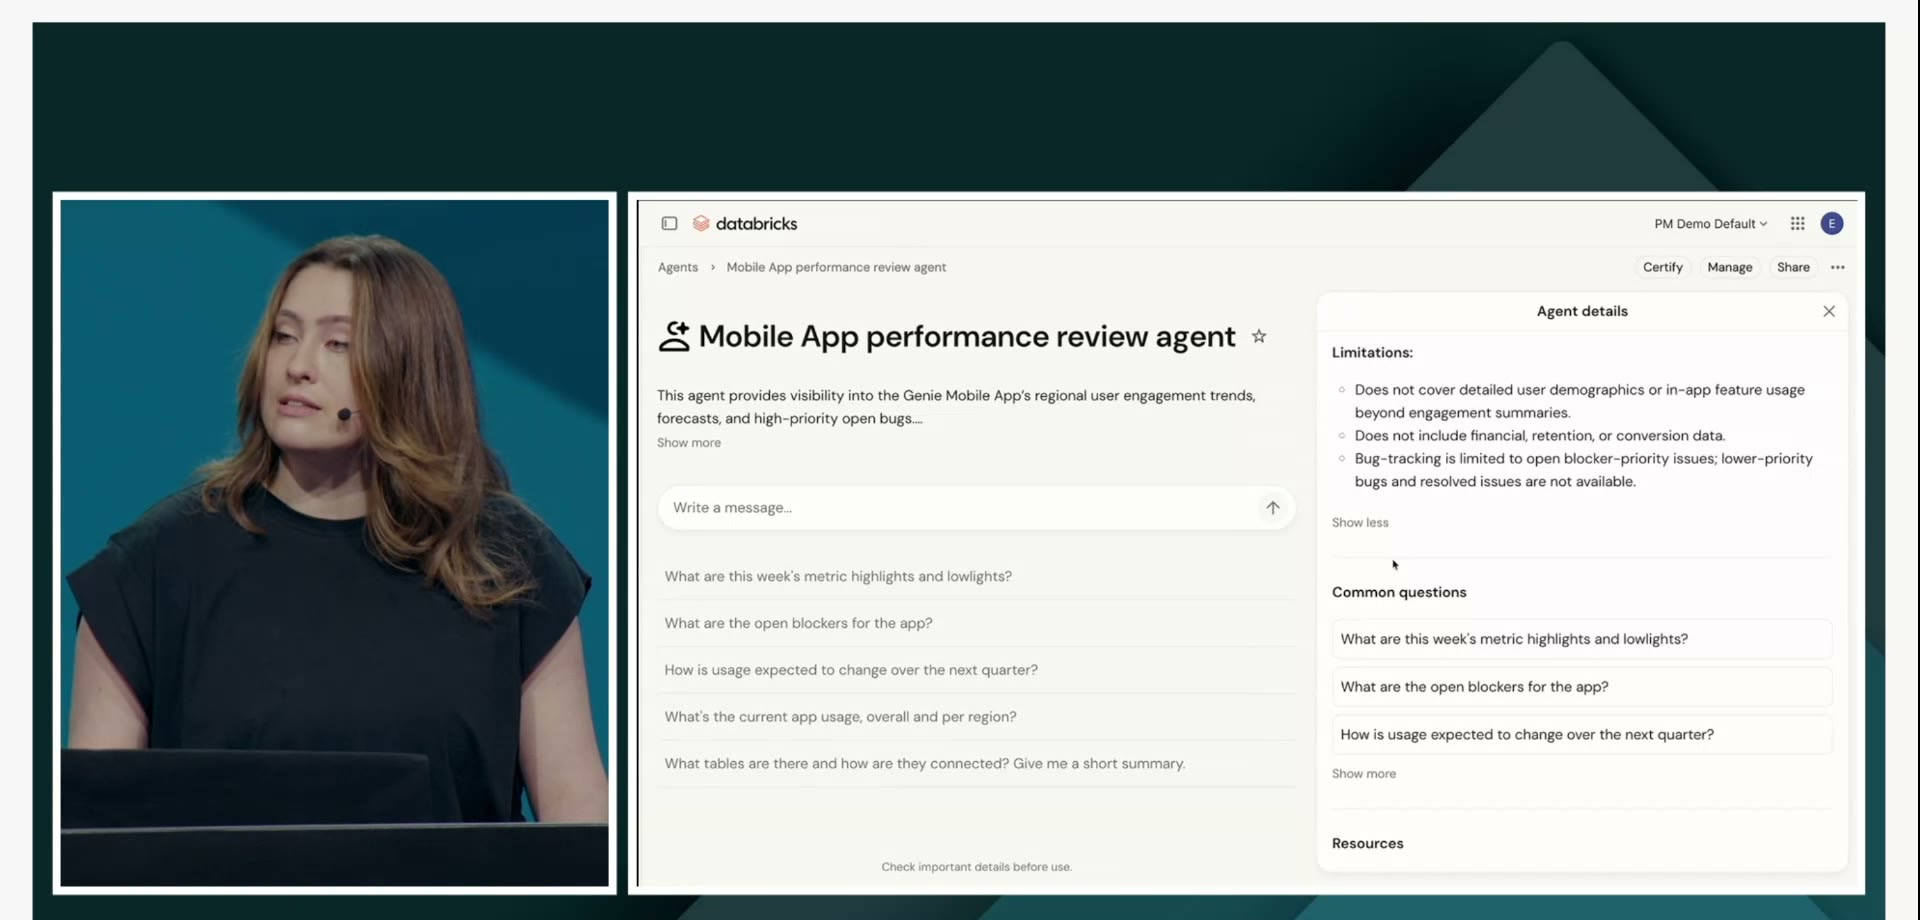Click metric highlights card in Common questions
Image resolution: width=1920 pixels, height=920 pixels.
coord(1582,639)
